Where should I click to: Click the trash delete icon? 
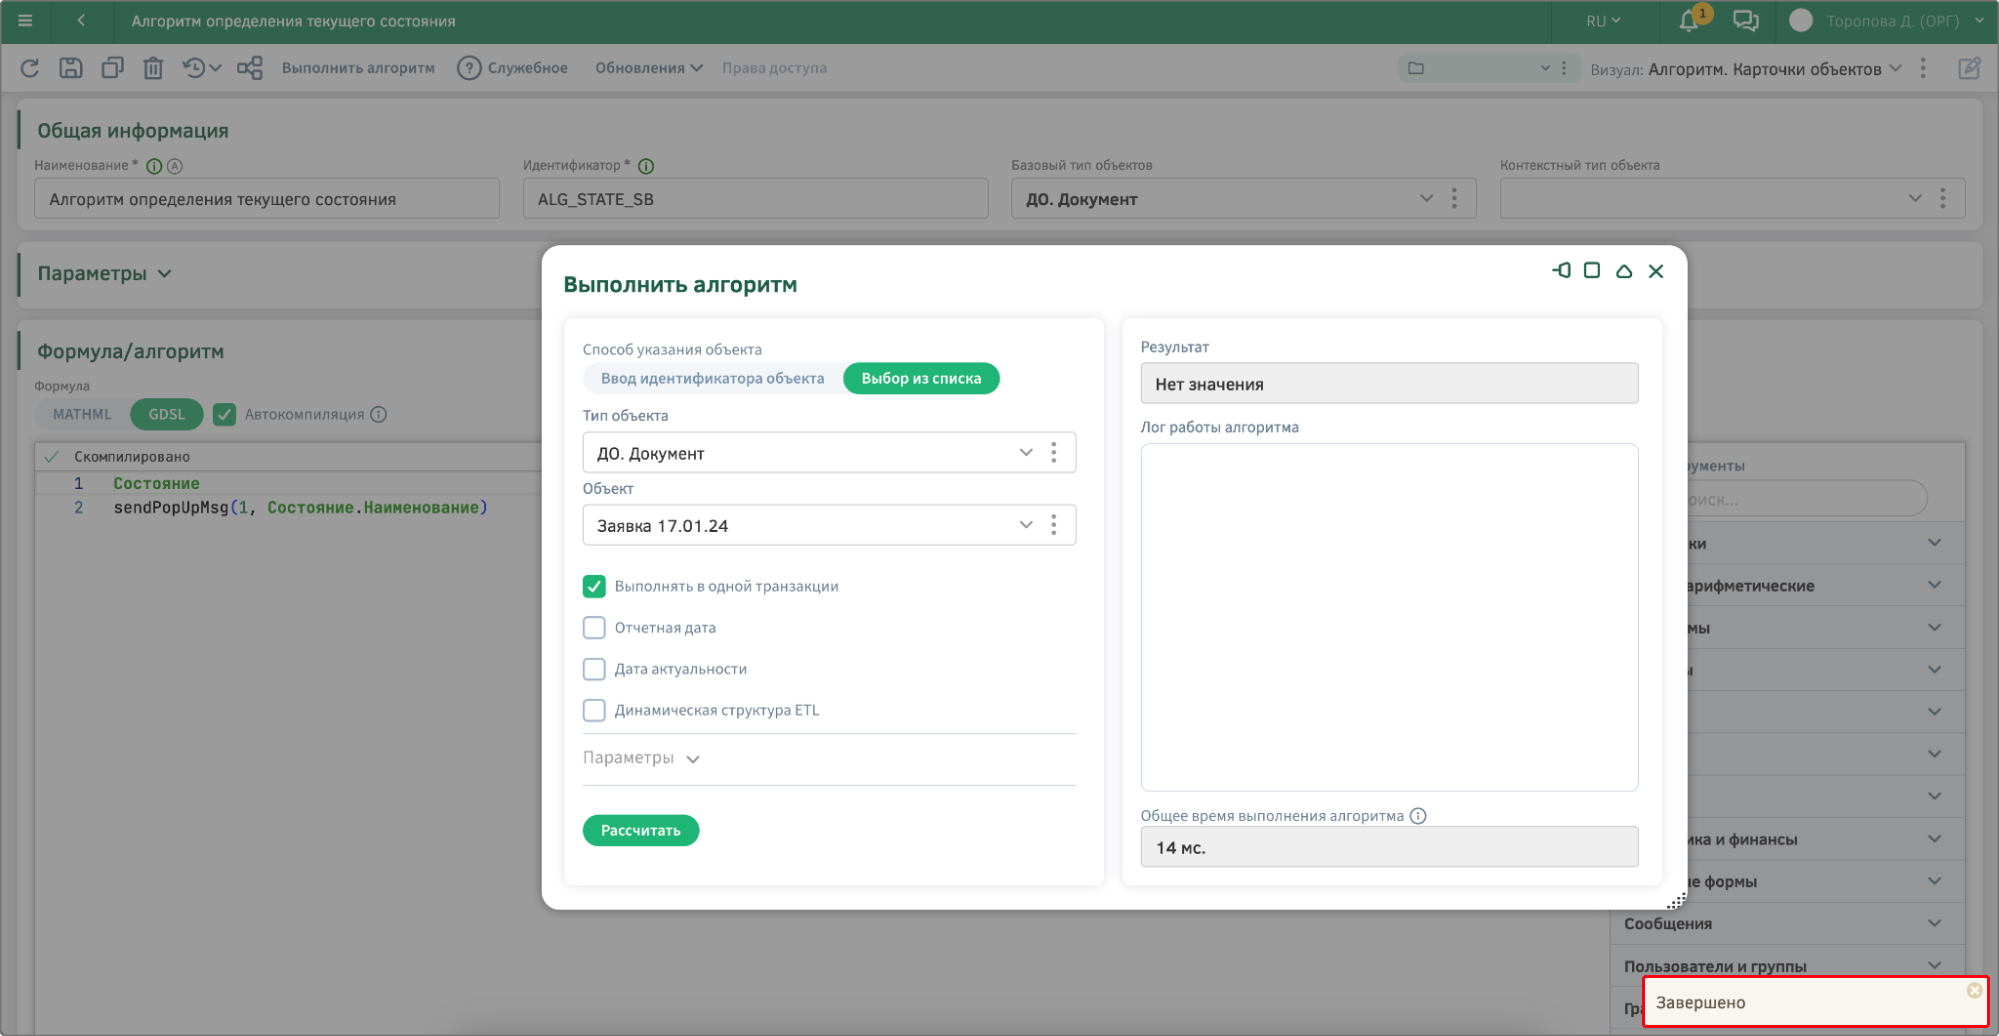pos(153,68)
